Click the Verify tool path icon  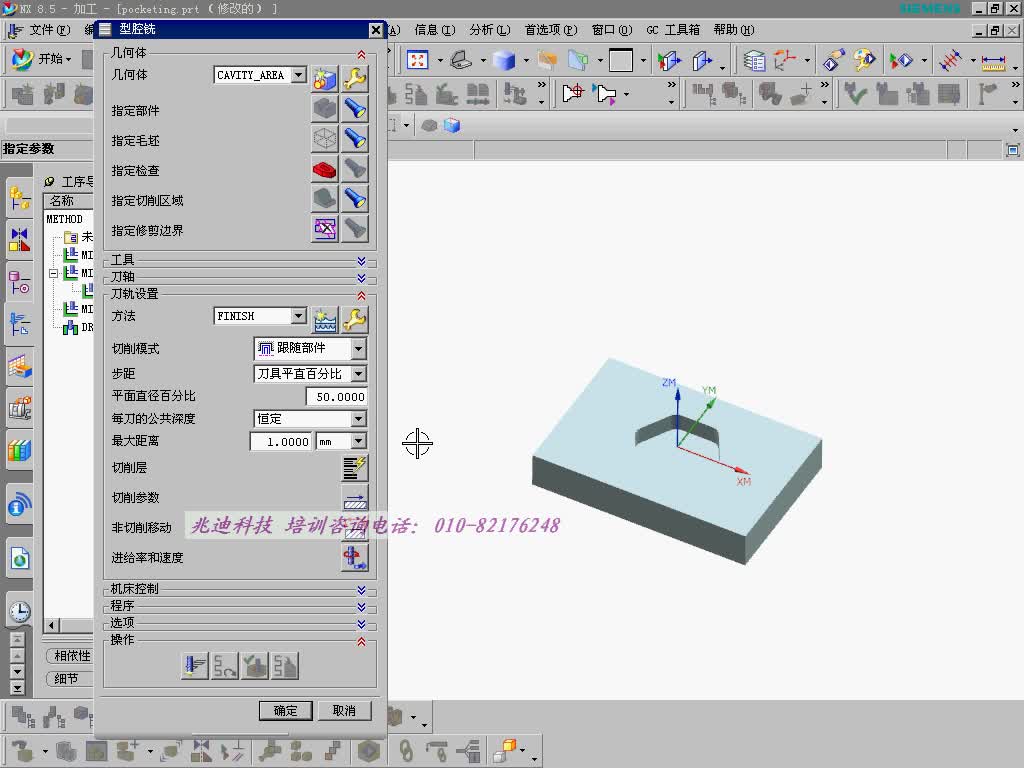coord(255,665)
